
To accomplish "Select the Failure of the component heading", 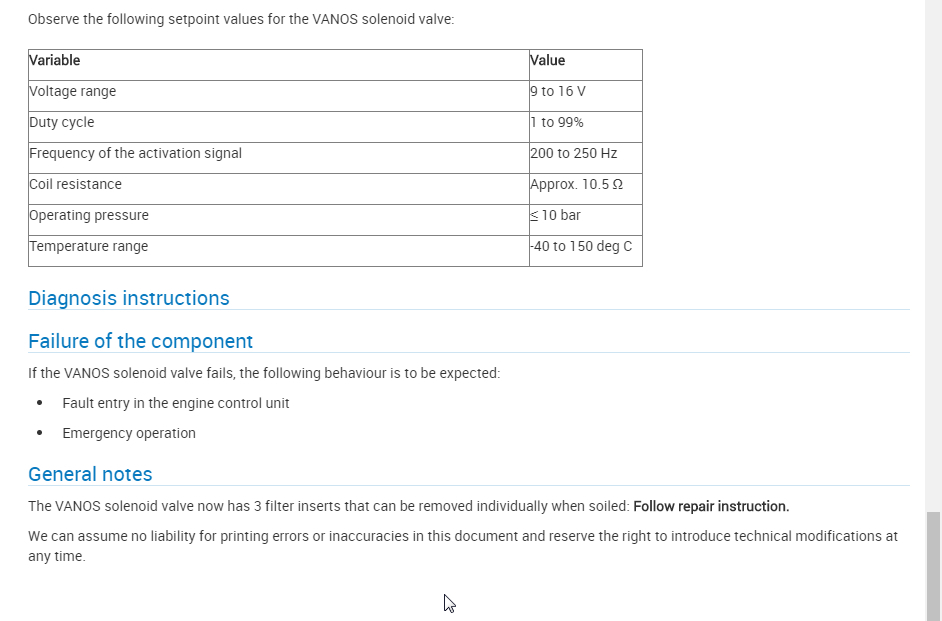I will (x=141, y=341).
